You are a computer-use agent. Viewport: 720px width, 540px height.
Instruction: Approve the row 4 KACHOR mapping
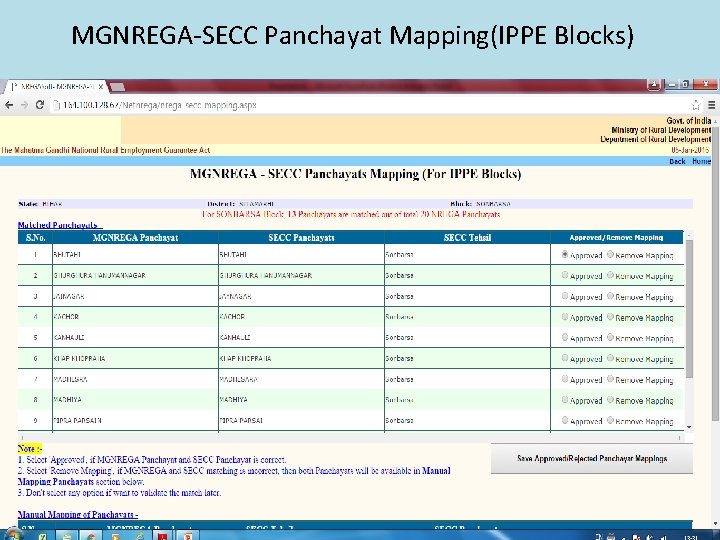(565, 317)
